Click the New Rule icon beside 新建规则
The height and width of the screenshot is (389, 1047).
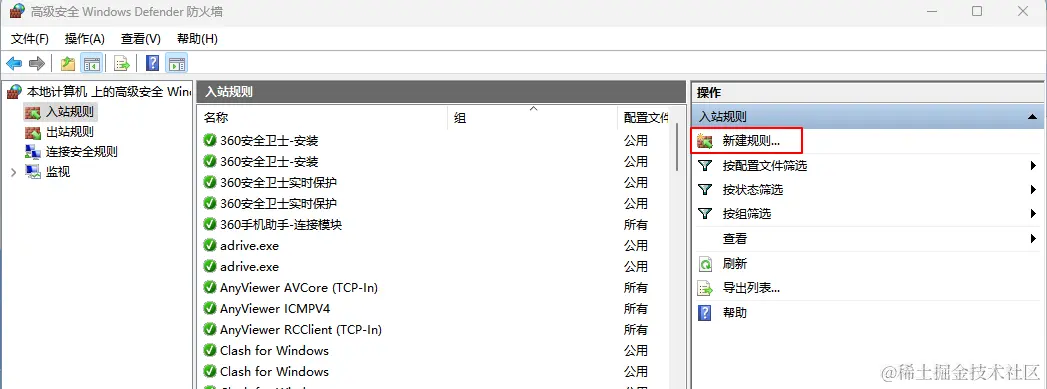tap(705, 141)
